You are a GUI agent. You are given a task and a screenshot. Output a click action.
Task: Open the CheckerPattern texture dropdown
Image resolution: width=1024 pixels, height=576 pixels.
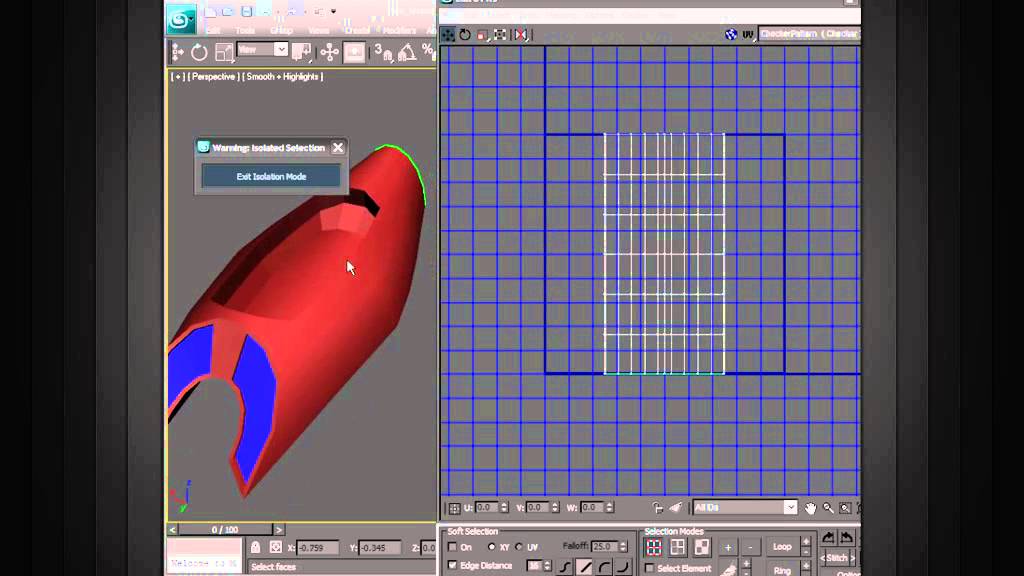(809, 34)
